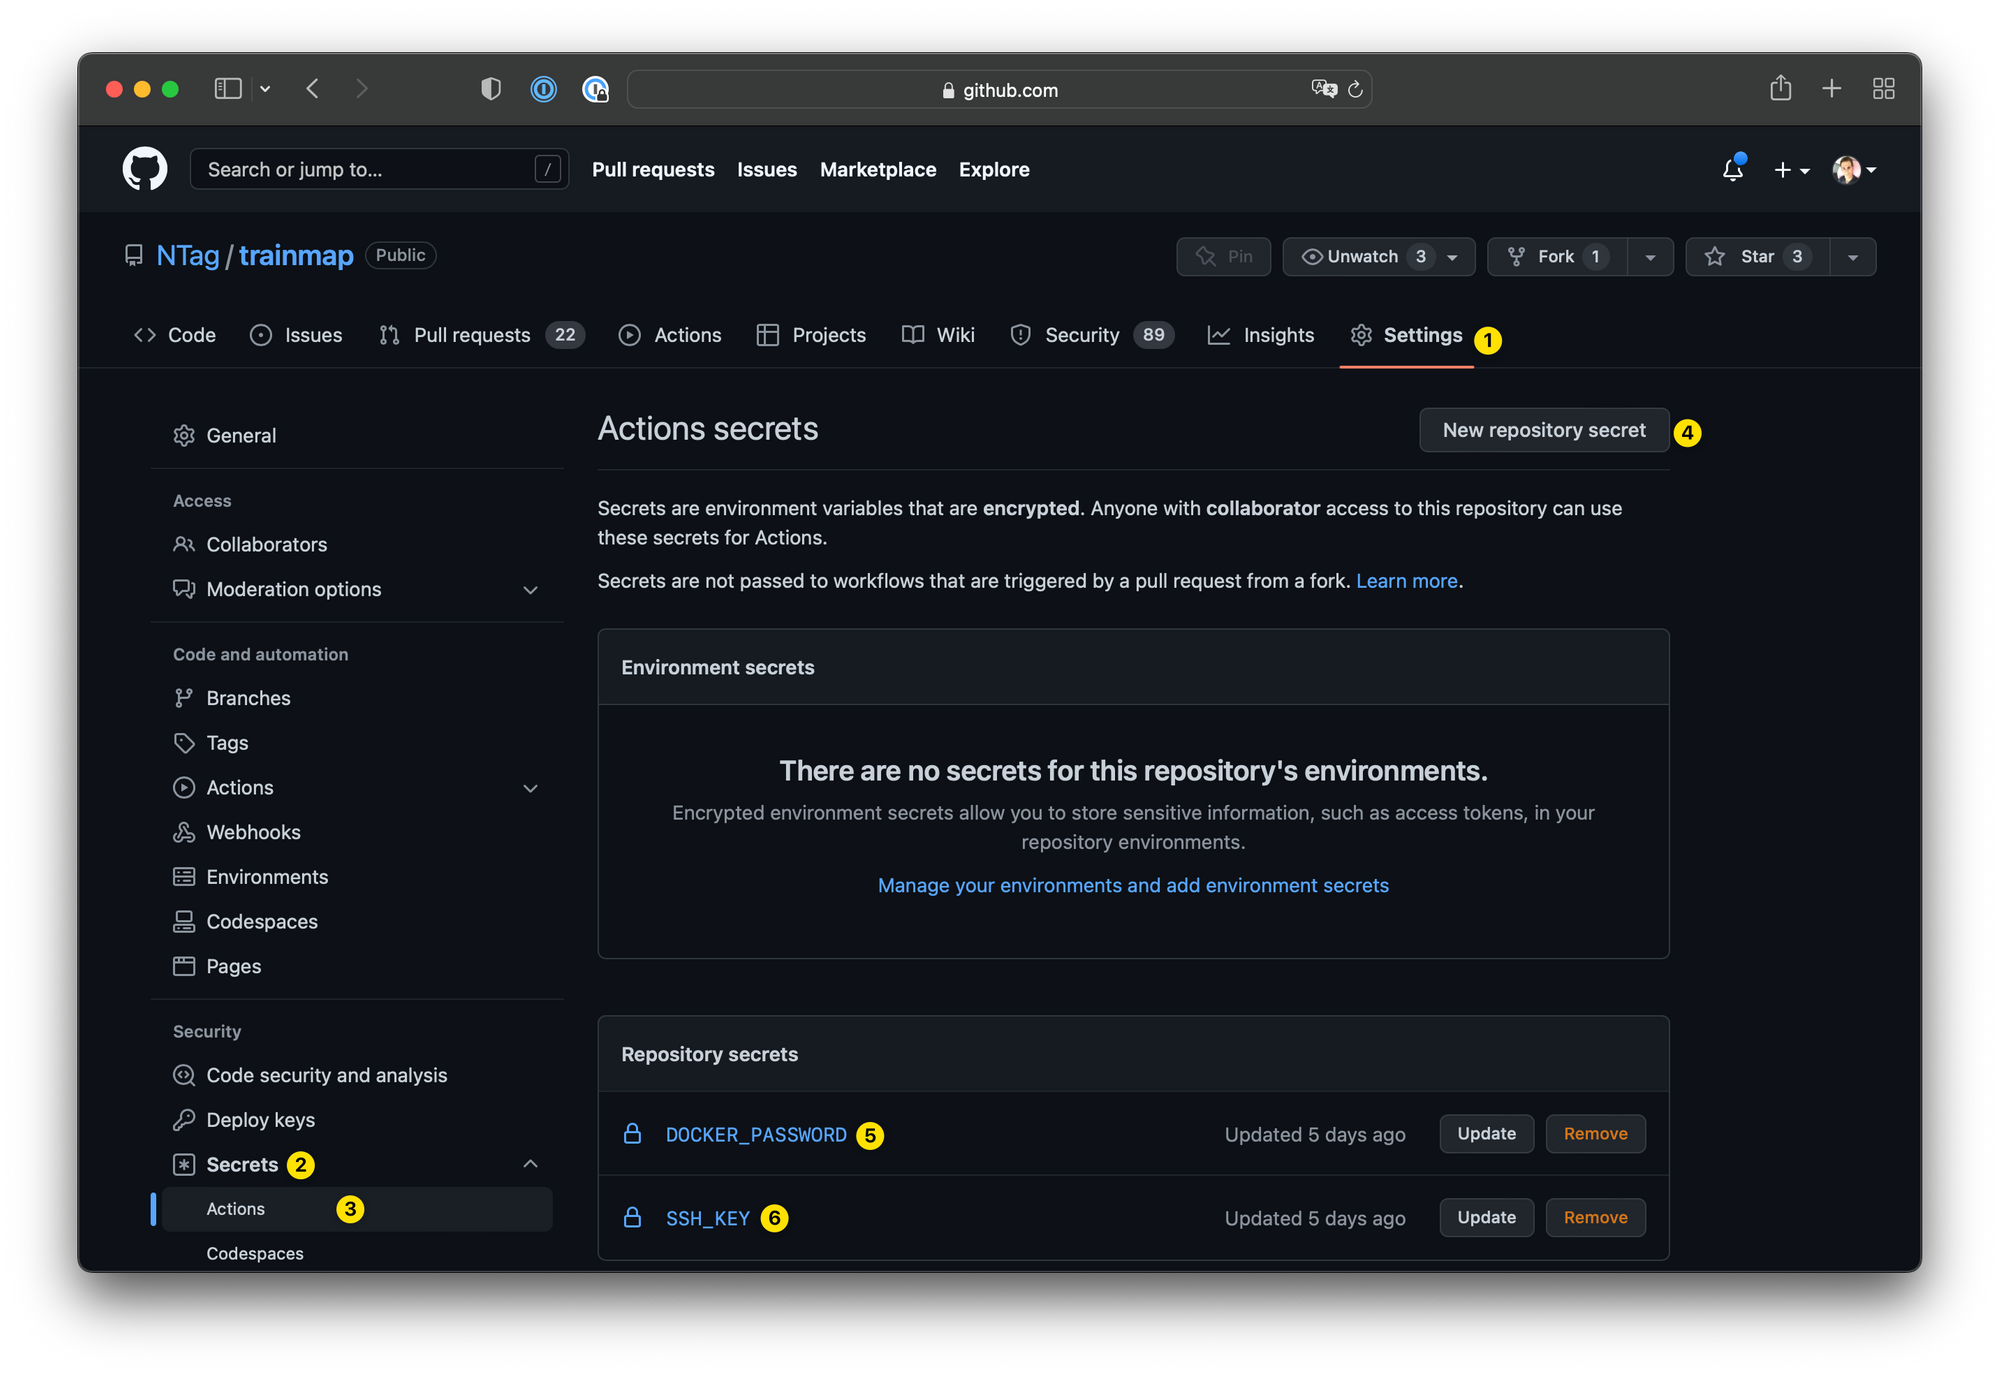The height and width of the screenshot is (1376, 2000).
Task: Switch to the Issues repository tab
Action: tap(296, 335)
